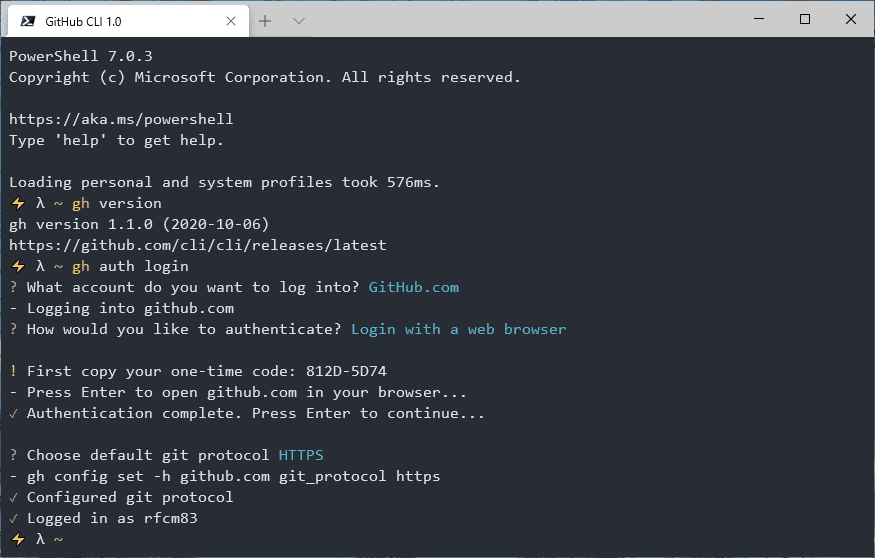This screenshot has width=875, height=558.
Task: Click the username rfcm83 in the output
Action: (171, 518)
